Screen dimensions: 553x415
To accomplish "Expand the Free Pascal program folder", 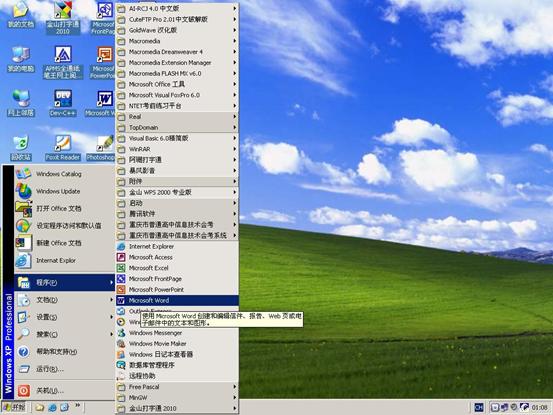I will pos(177,387).
